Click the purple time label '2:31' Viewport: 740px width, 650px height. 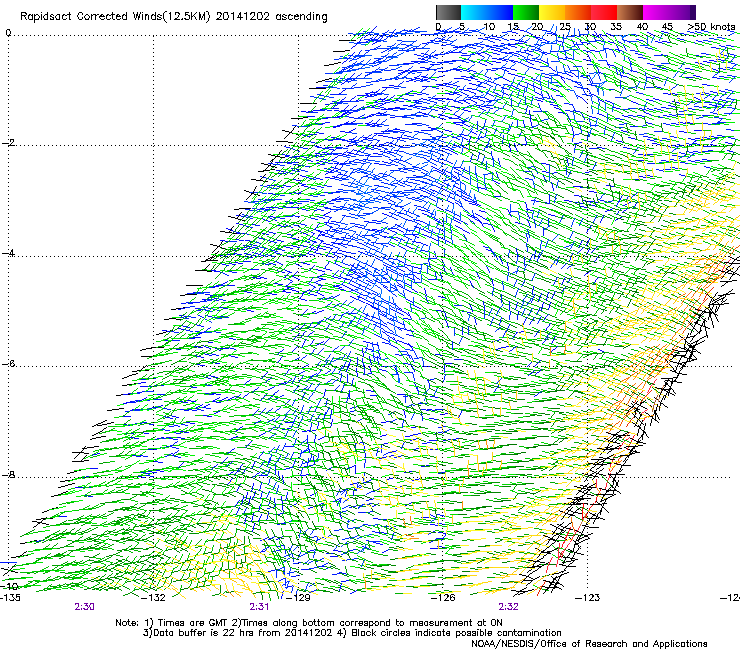pyautogui.click(x=259, y=607)
